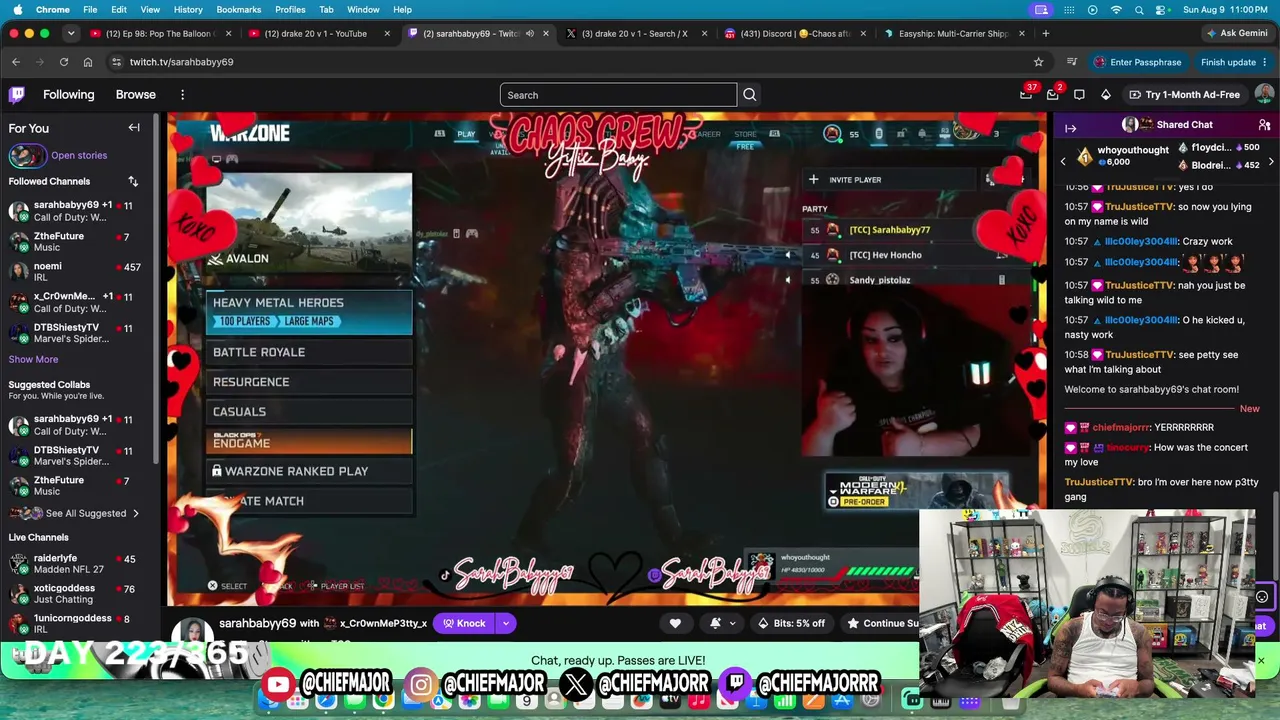The height and width of the screenshot is (720, 1280).
Task: Open the History menu
Action: pyautogui.click(x=188, y=10)
